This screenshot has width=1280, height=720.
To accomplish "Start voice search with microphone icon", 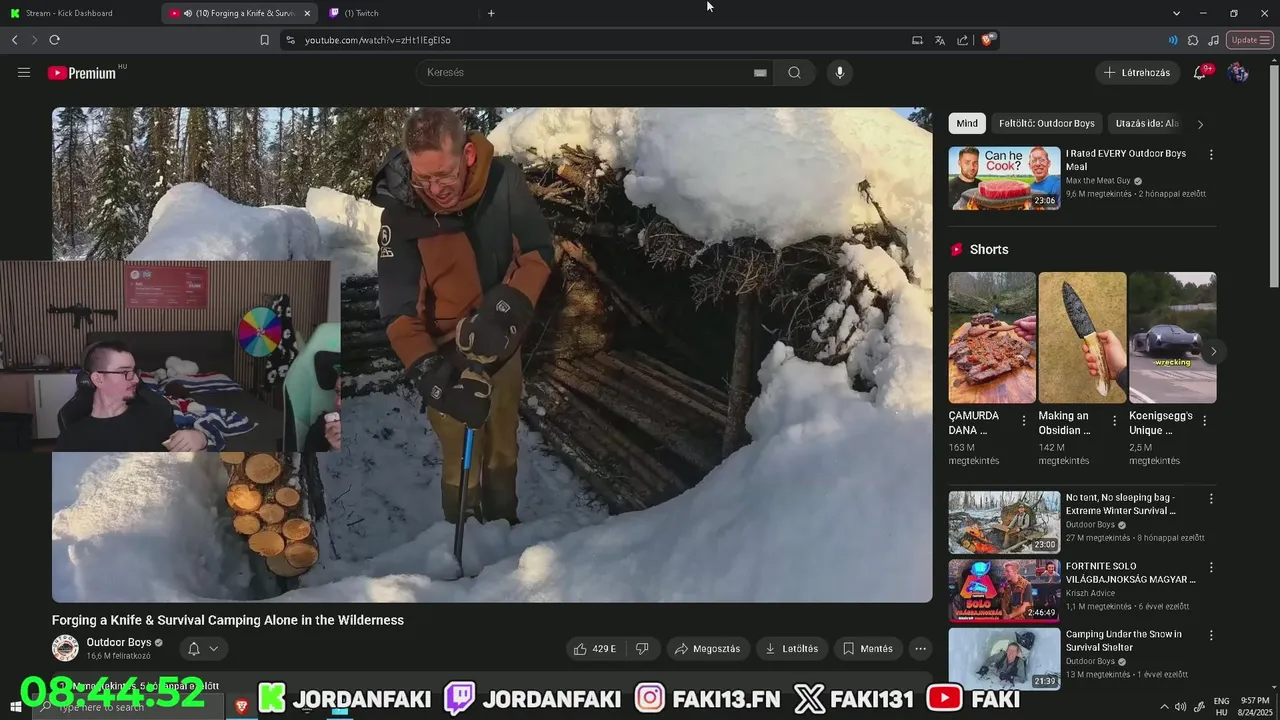I will point(839,72).
